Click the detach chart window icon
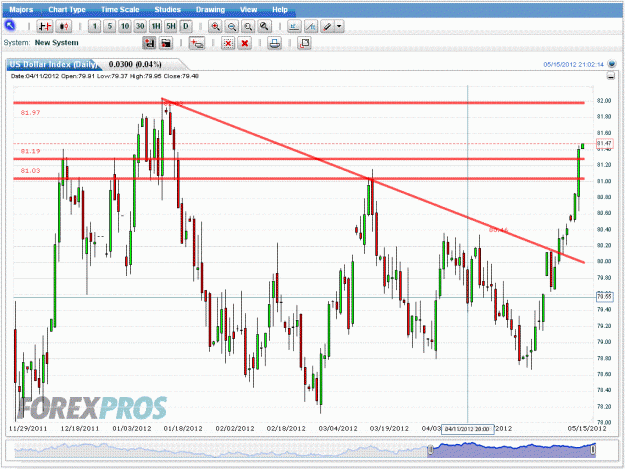This screenshot has width=625, height=469. [x=304, y=43]
